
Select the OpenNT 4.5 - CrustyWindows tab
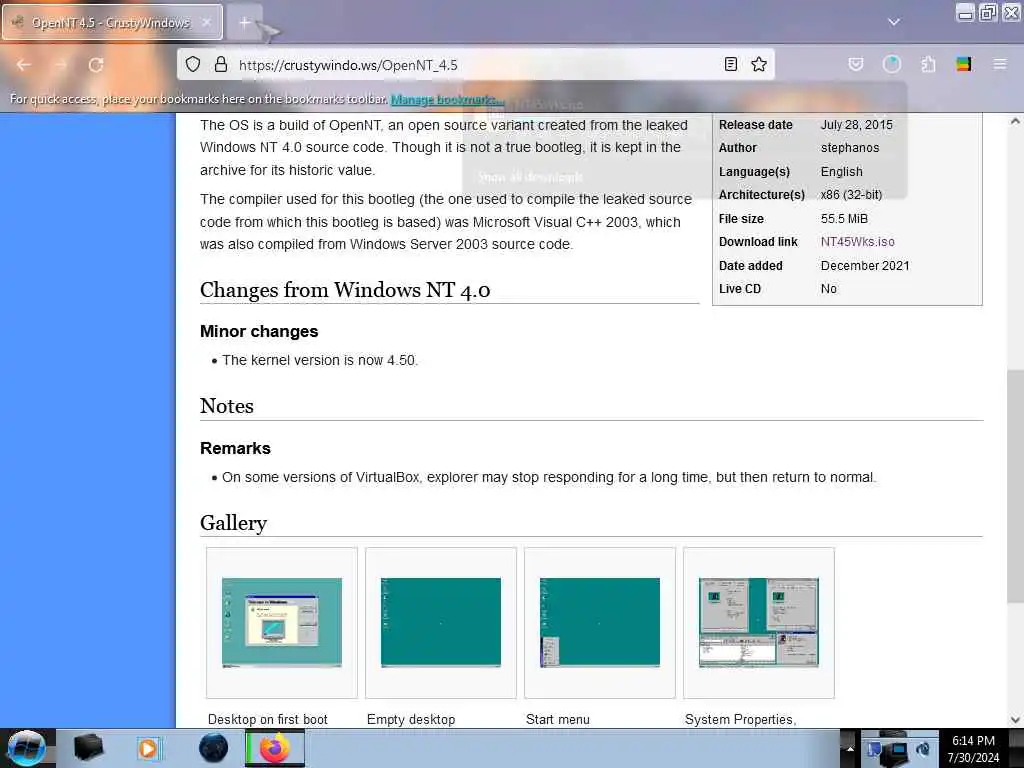click(112, 22)
